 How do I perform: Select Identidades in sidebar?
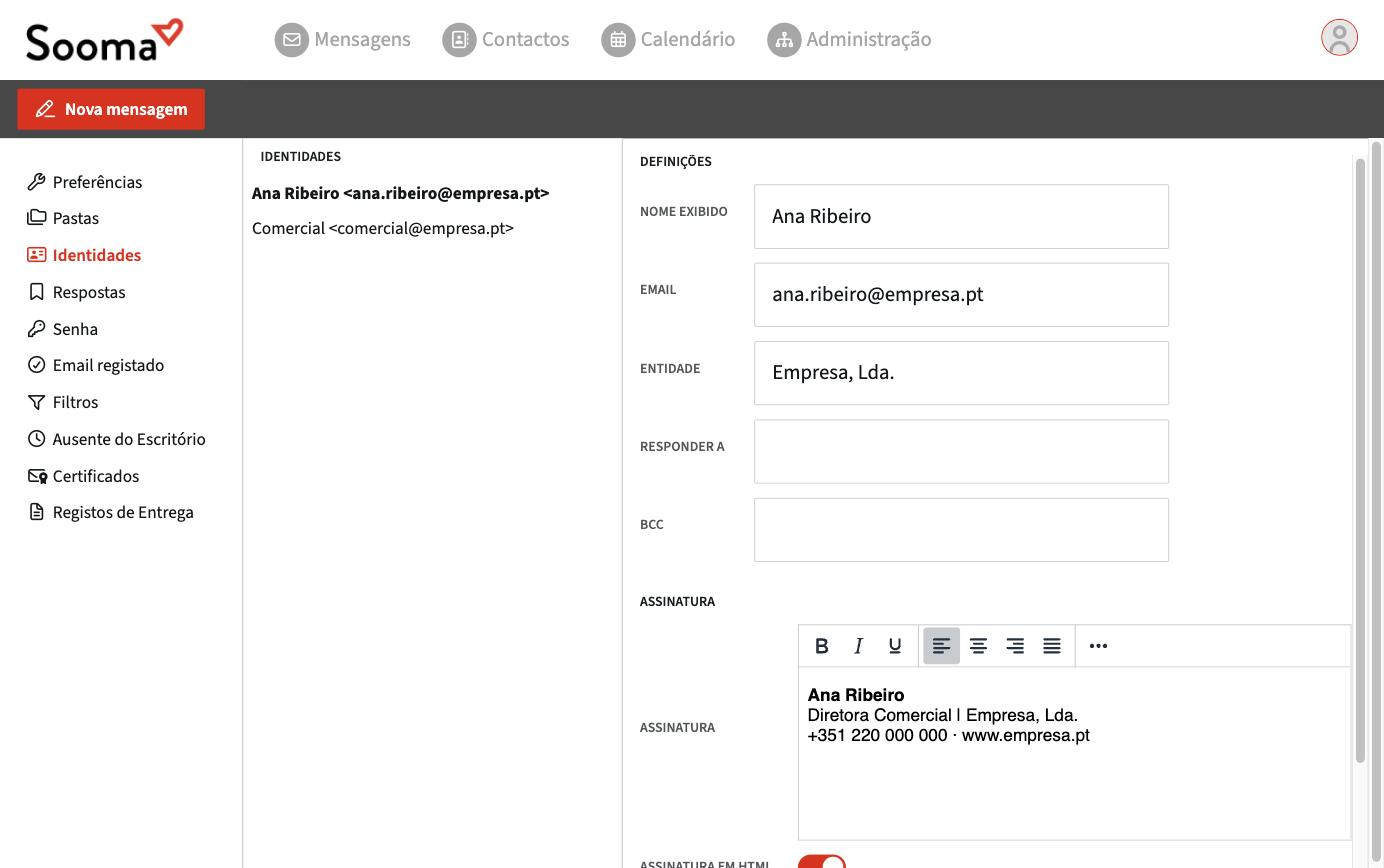click(84, 255)
